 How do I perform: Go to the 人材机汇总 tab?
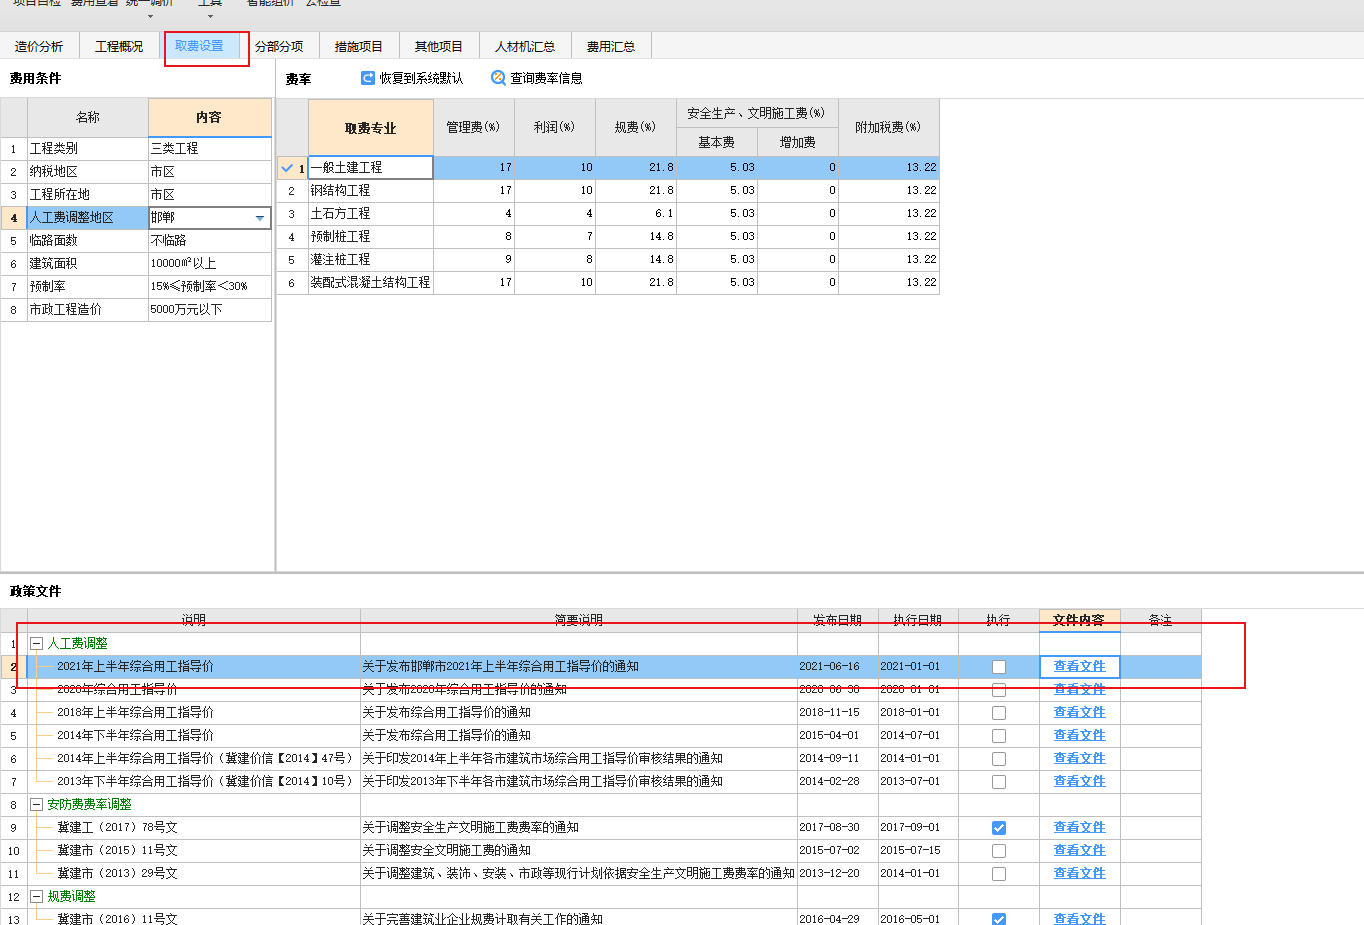[525, 46]
